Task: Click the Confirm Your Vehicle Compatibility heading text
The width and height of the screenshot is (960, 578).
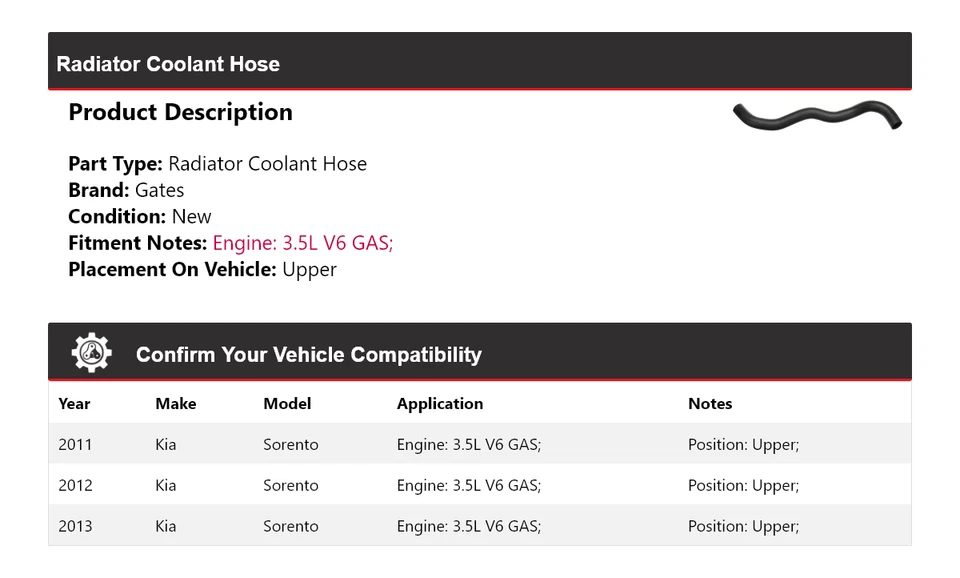Action: pos(308,355)
